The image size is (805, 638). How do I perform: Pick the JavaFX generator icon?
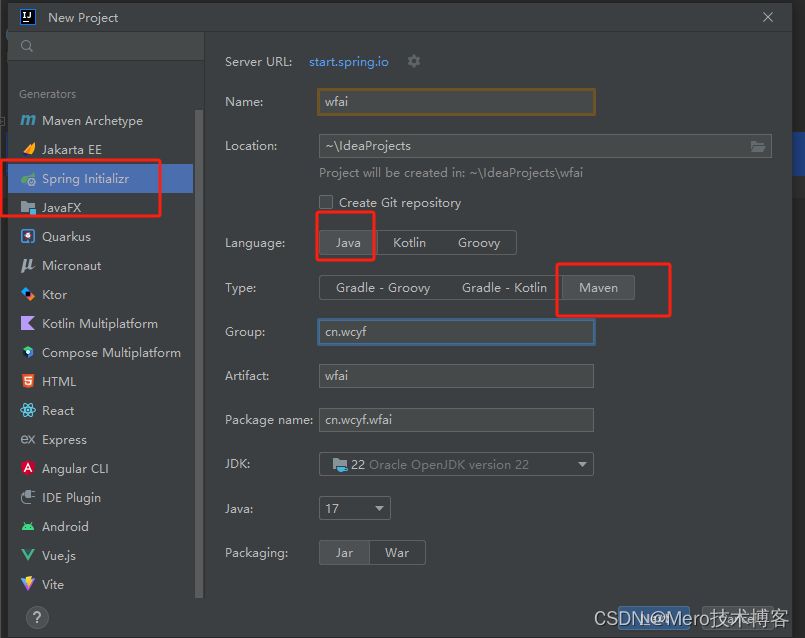[28, 207]
